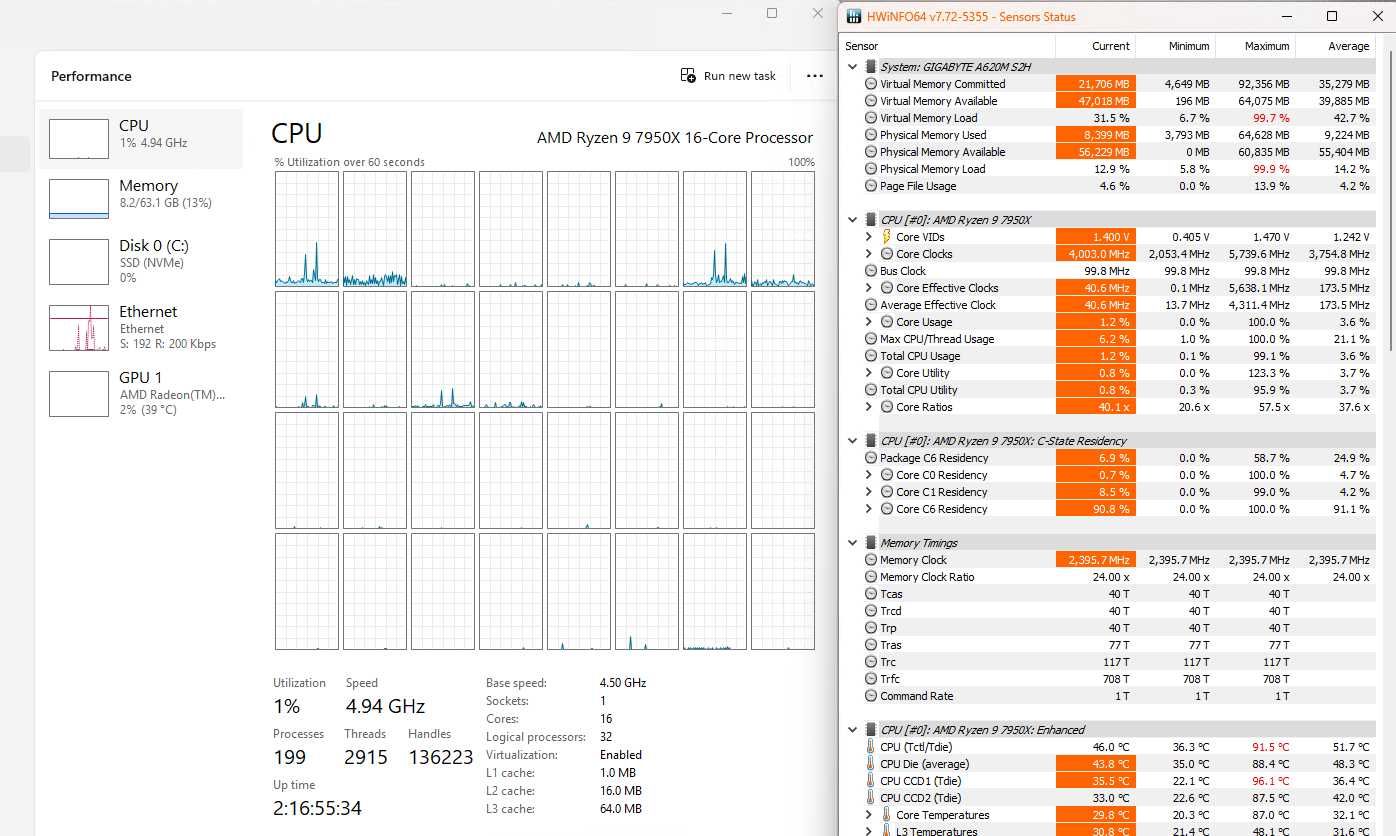The image size is (1396, 836).
Task: Expand the Core C6 Residency row
Action: coord(869,509)
